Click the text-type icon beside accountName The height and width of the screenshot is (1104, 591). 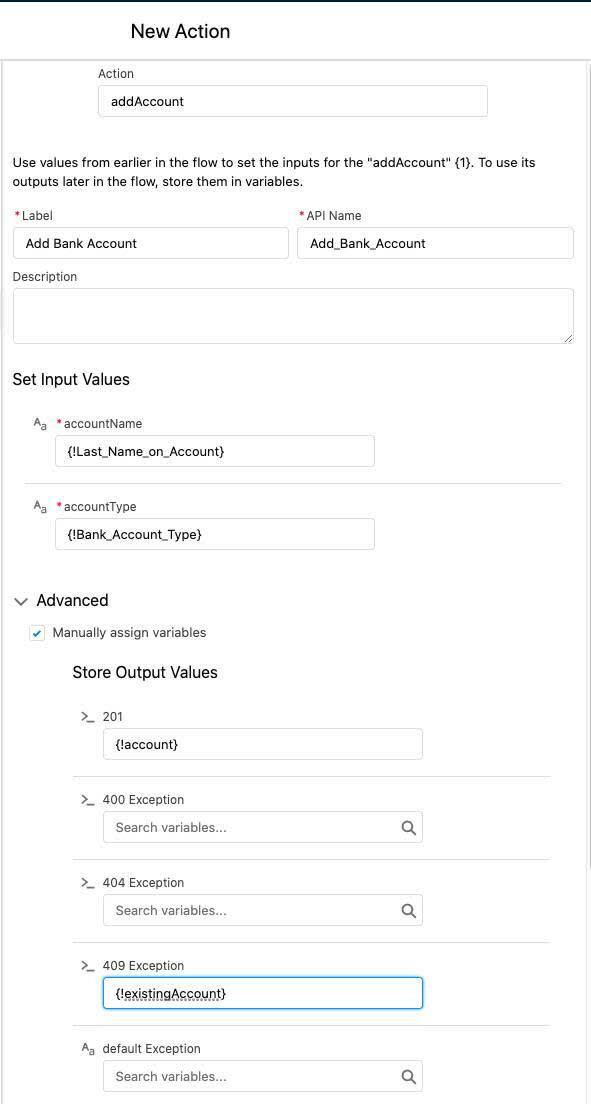coord(40,423)
